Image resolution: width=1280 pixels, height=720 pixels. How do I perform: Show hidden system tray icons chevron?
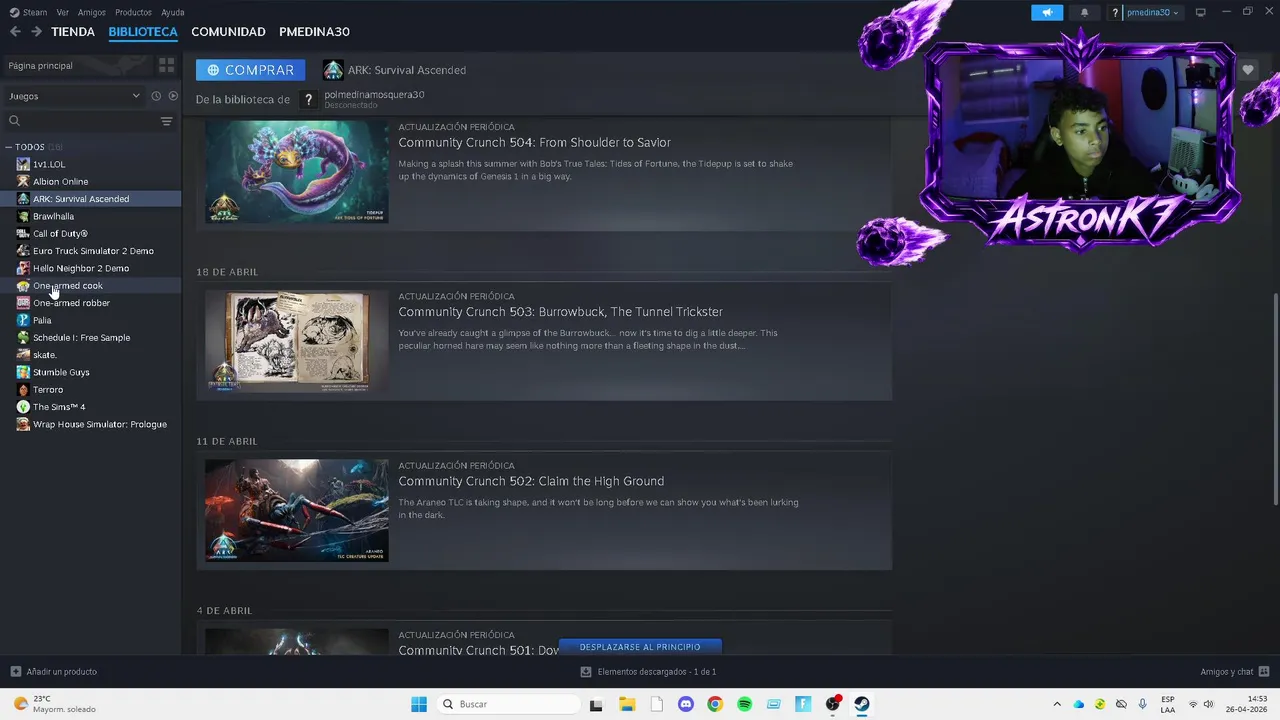coord(1056,704)
